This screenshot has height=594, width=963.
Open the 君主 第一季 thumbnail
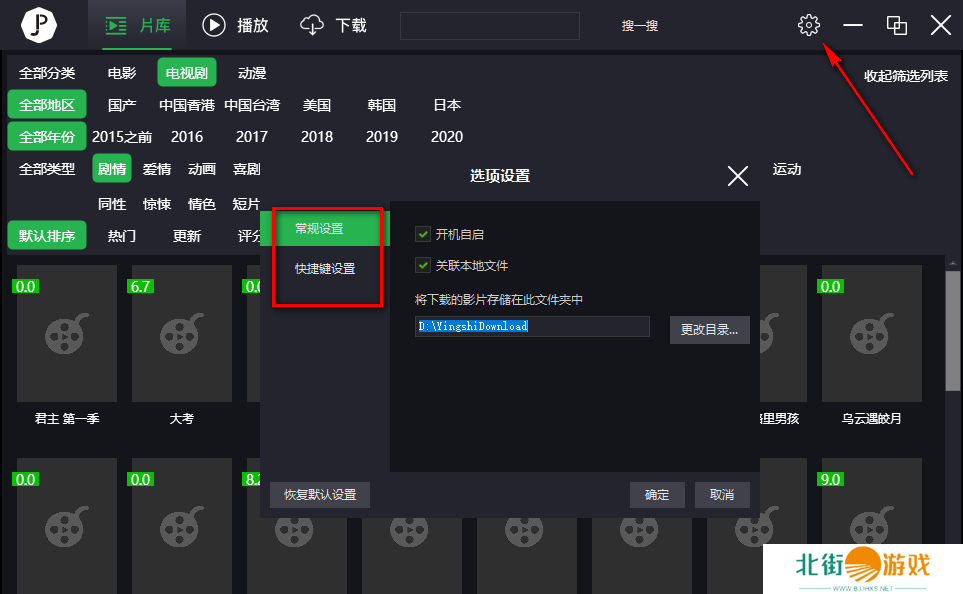coord(67,332)
